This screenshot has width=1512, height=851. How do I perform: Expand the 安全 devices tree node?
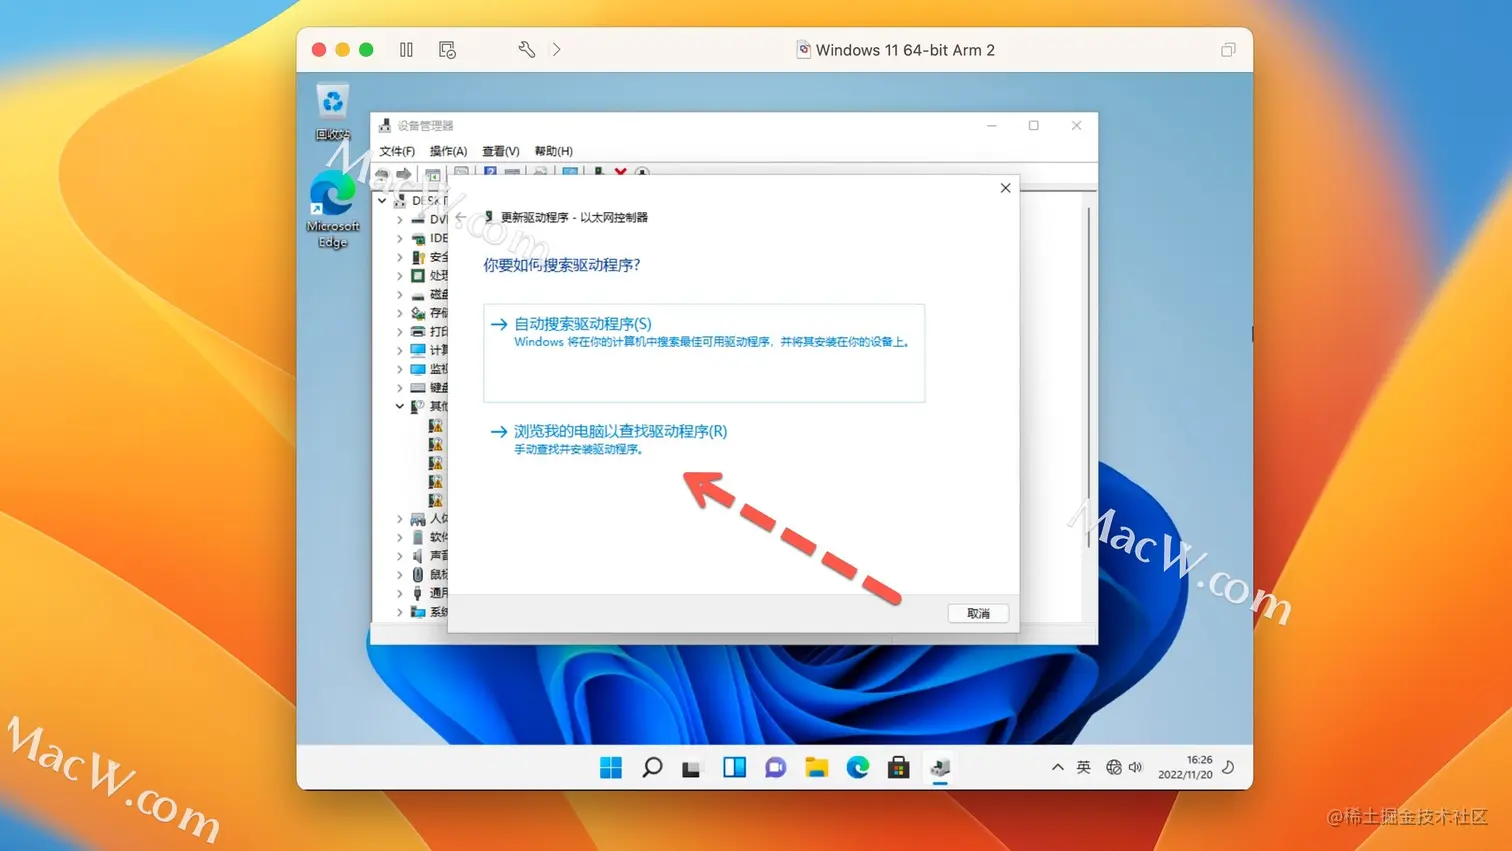(400, 257)
